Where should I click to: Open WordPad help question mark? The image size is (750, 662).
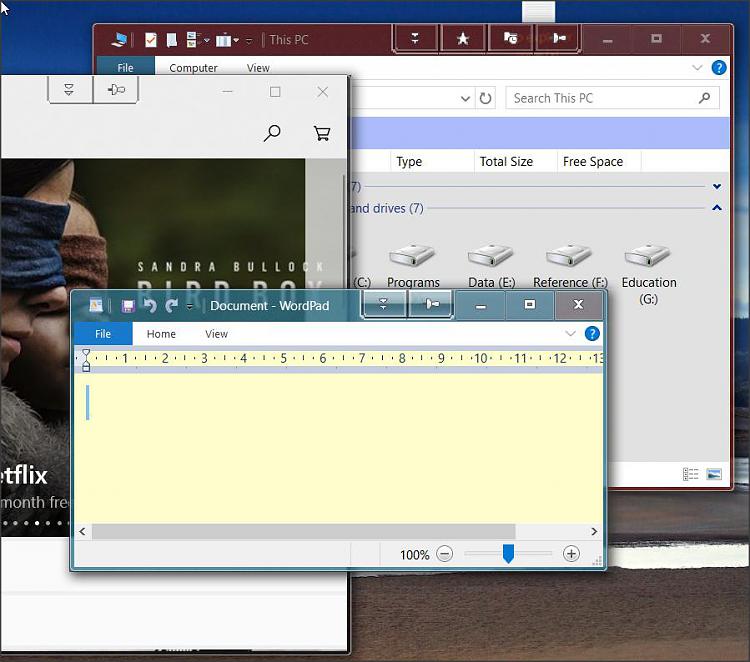coord(592,333)
